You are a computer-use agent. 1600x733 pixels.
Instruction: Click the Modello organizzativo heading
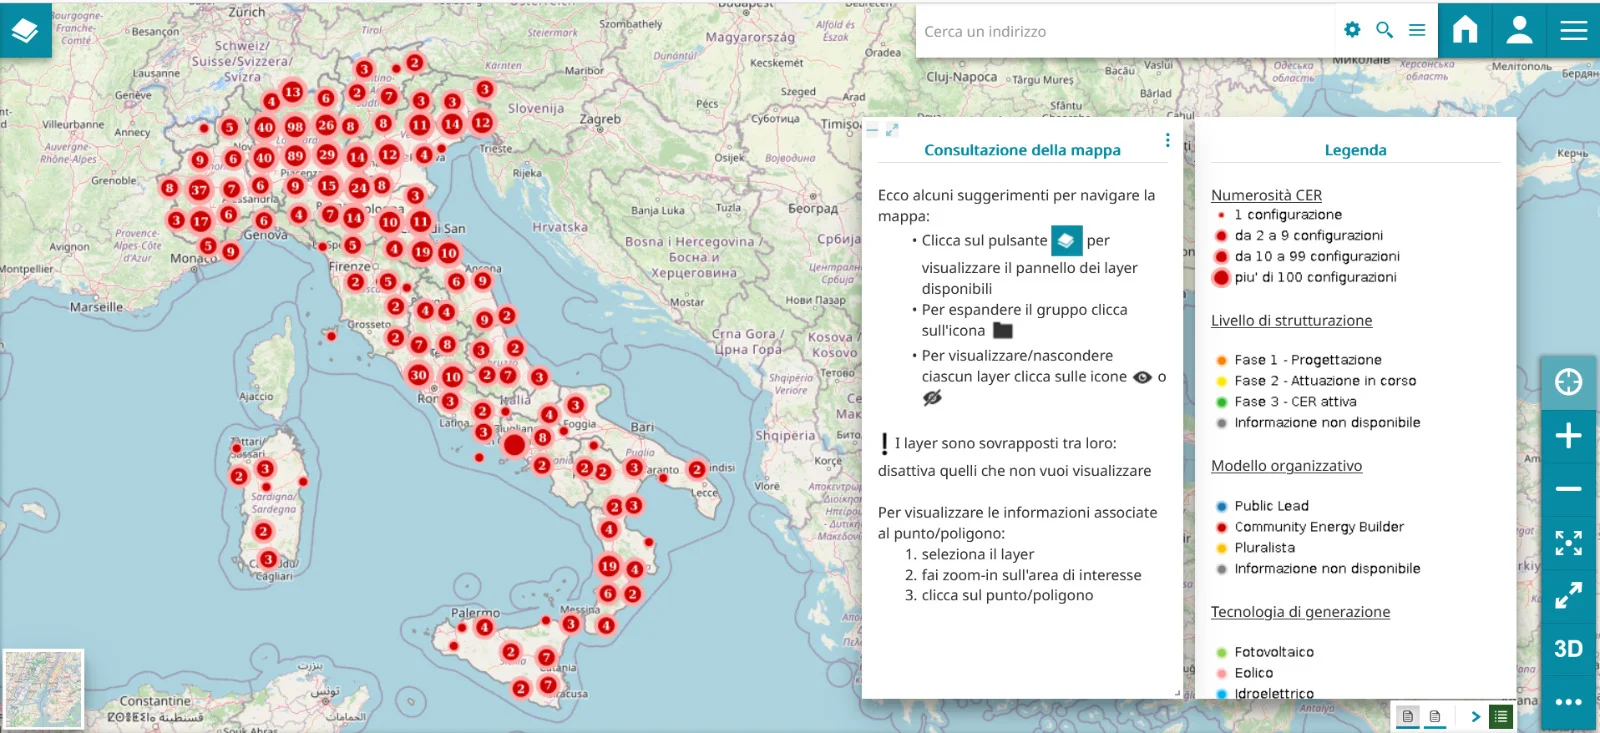tap(1286, 466)
